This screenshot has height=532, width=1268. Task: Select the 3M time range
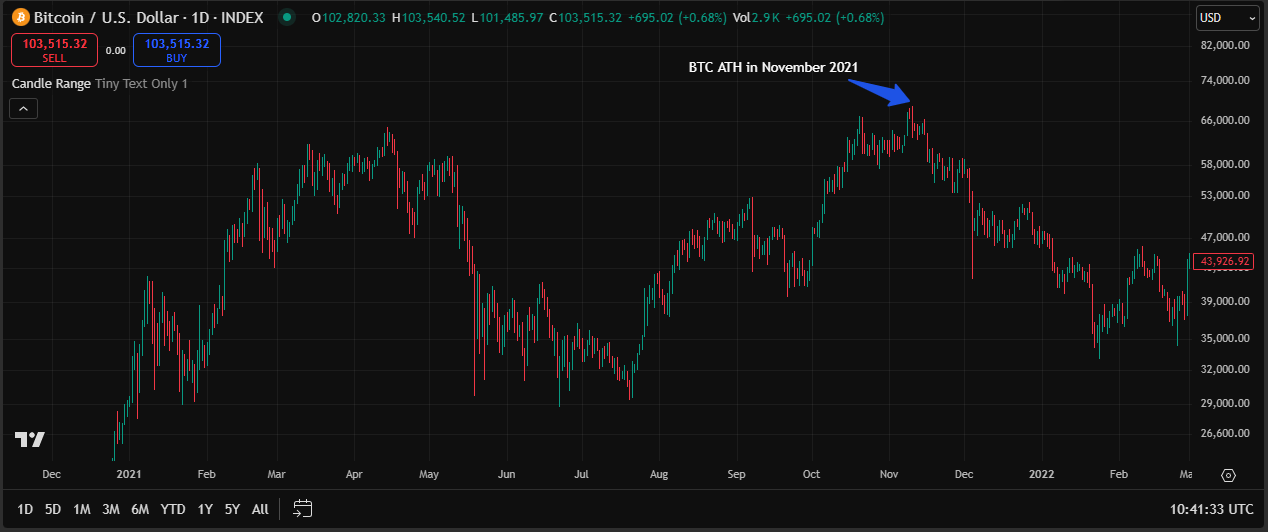click(x=111, y=509)
